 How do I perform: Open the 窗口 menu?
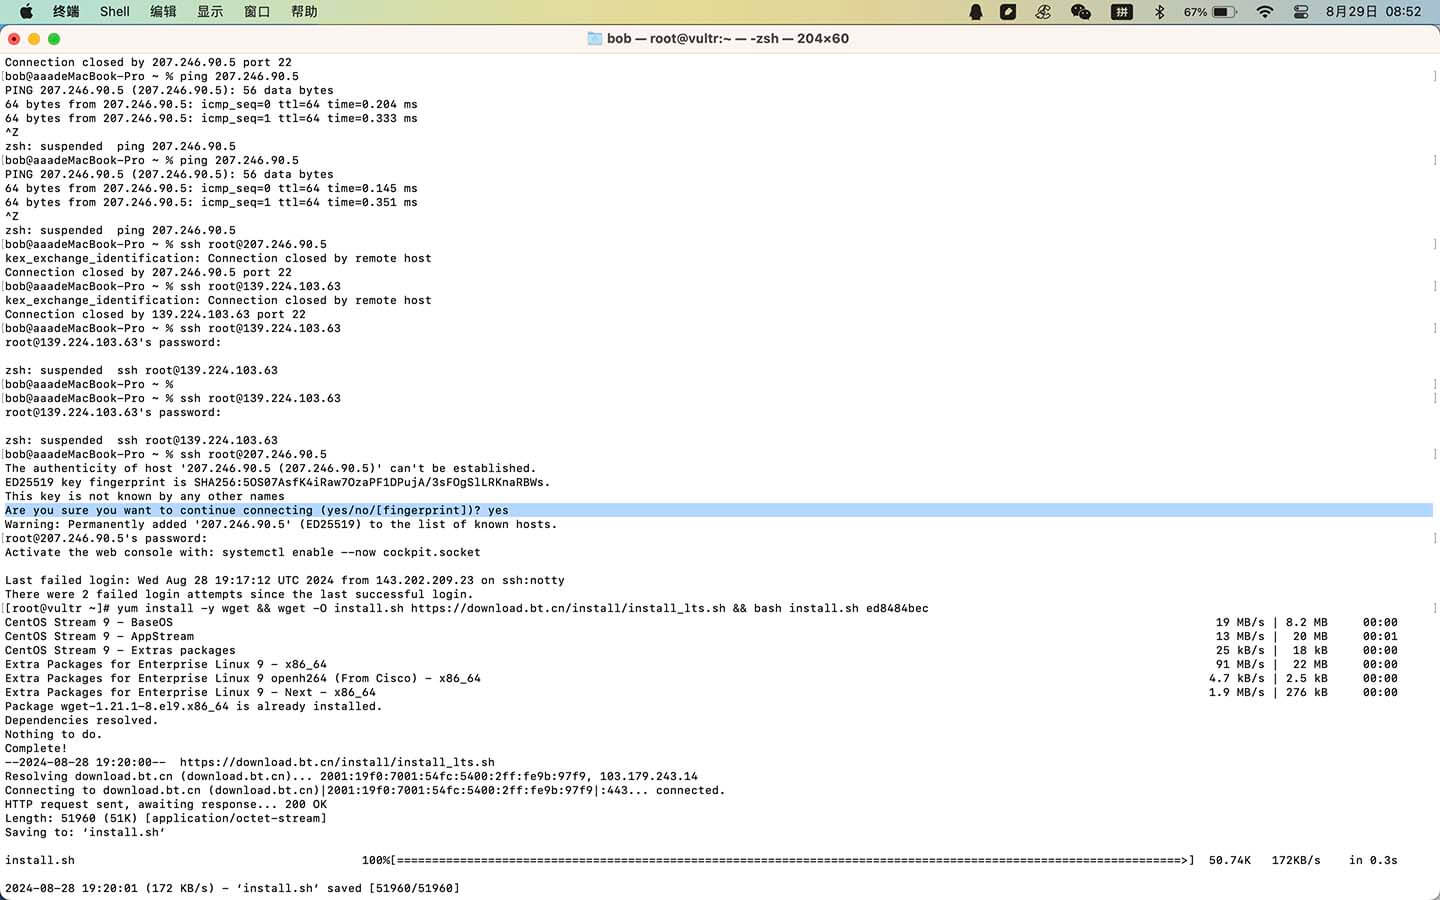[x=257, y=12]
